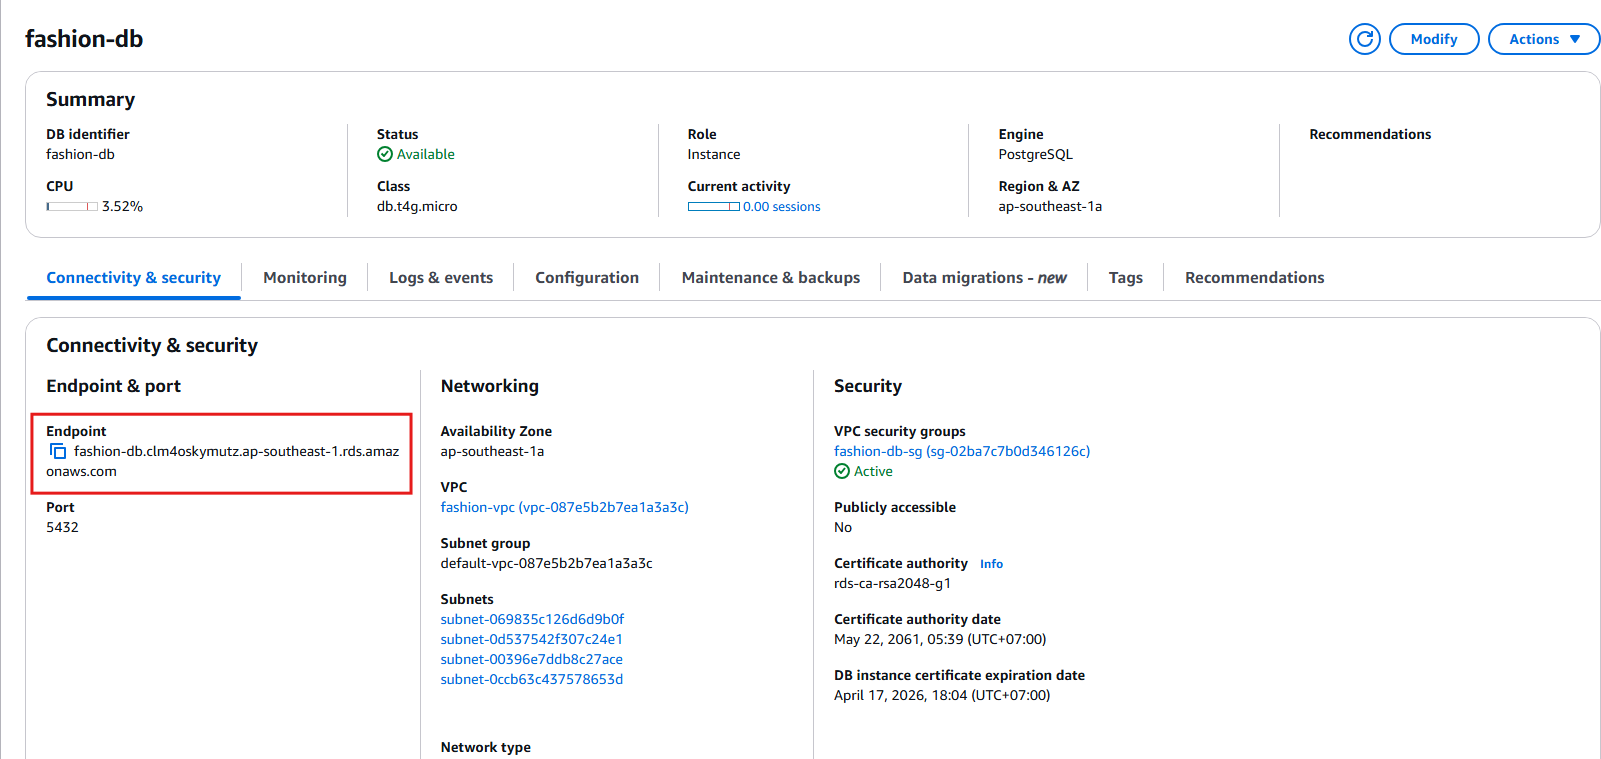Screen dimensions: 1601x759
Task: Click the rds-ca-rsa2048-g1 certificate authority value
Action: 892,583
